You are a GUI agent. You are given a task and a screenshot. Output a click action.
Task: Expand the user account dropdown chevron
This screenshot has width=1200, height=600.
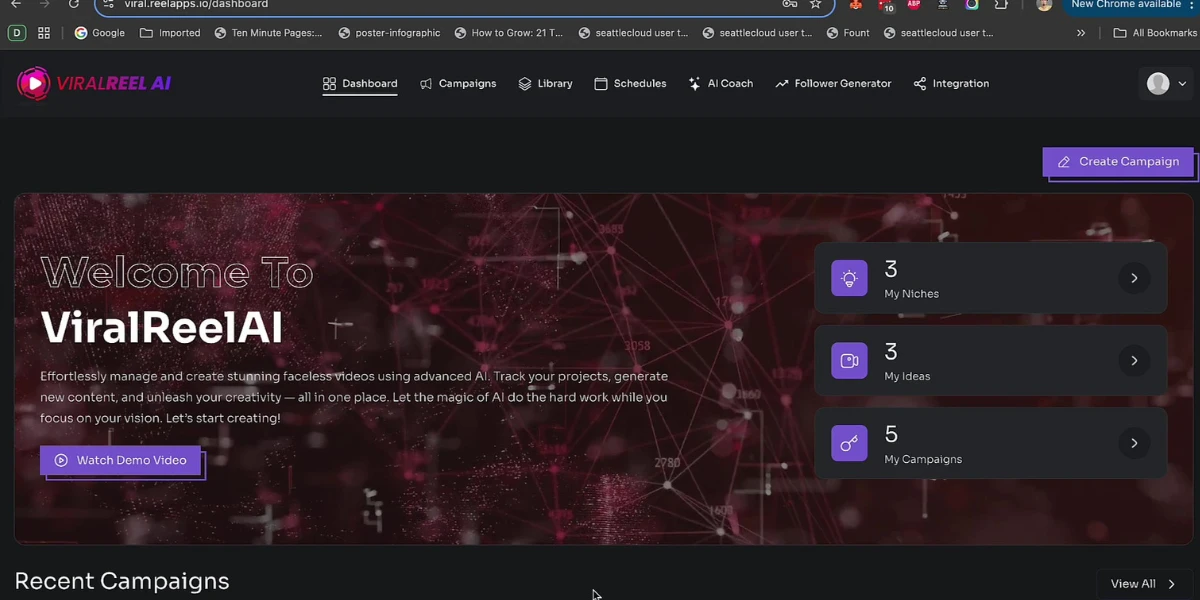(x=1182, y=84)
